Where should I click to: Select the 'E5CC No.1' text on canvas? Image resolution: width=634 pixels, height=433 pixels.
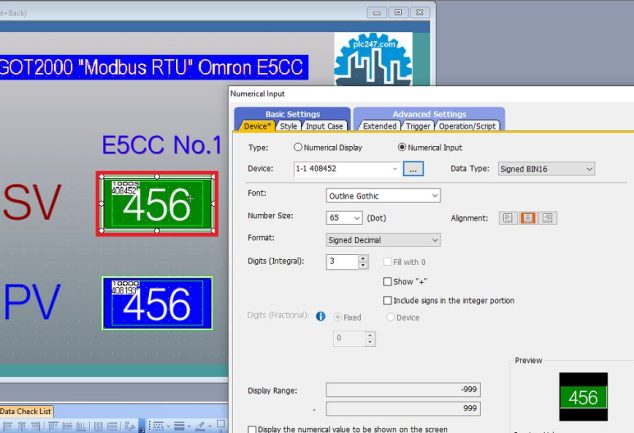point(161,145)
